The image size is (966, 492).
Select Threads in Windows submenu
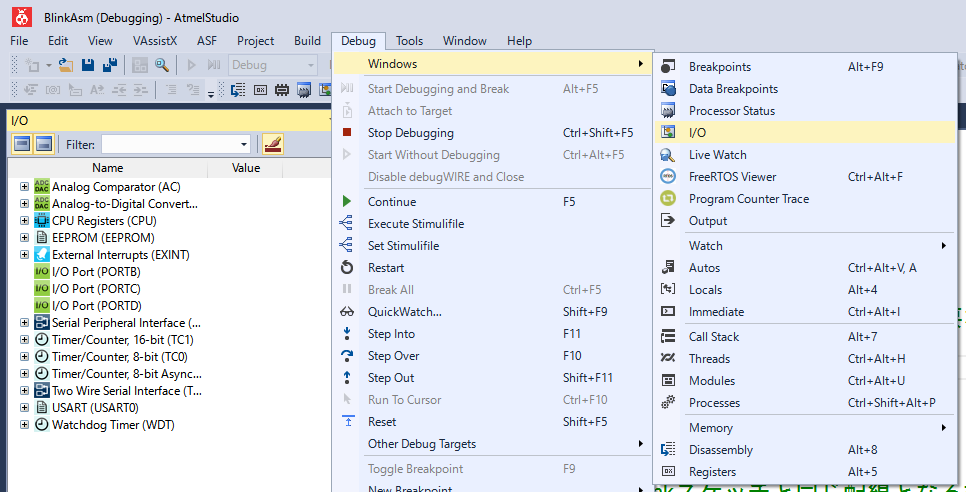tap(806, 358)
